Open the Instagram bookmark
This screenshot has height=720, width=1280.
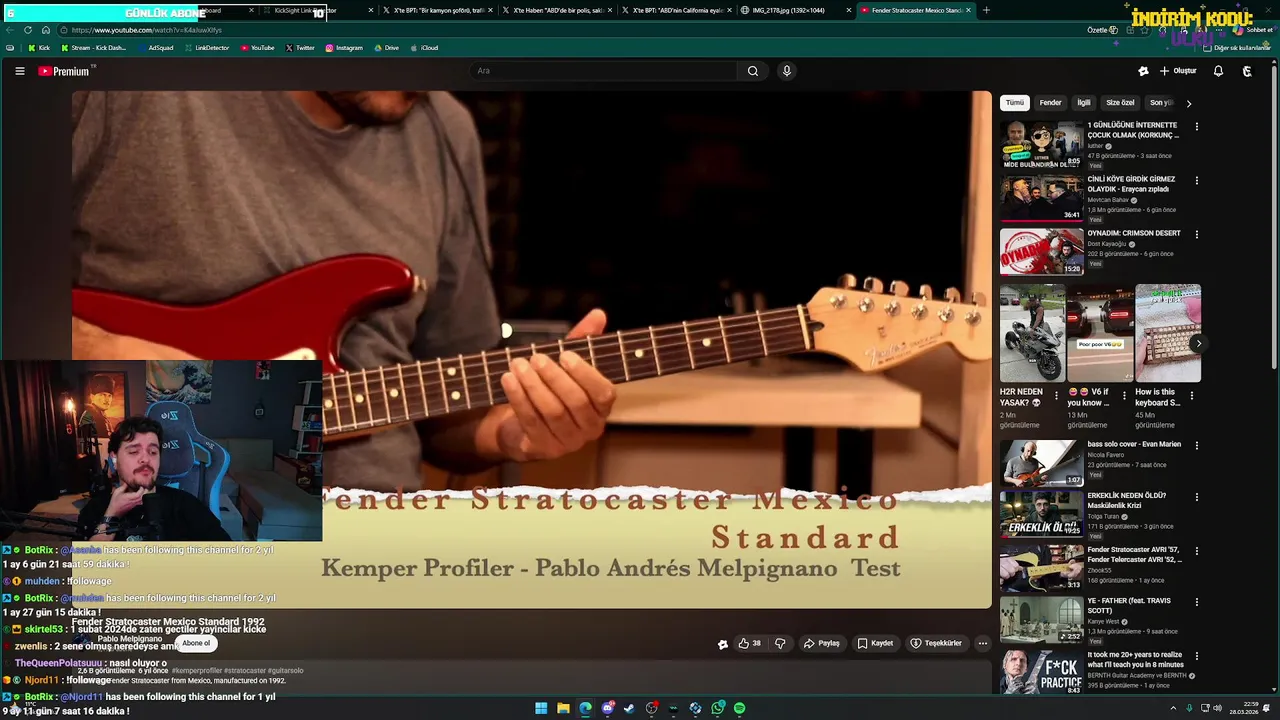[x=344, y=48]
